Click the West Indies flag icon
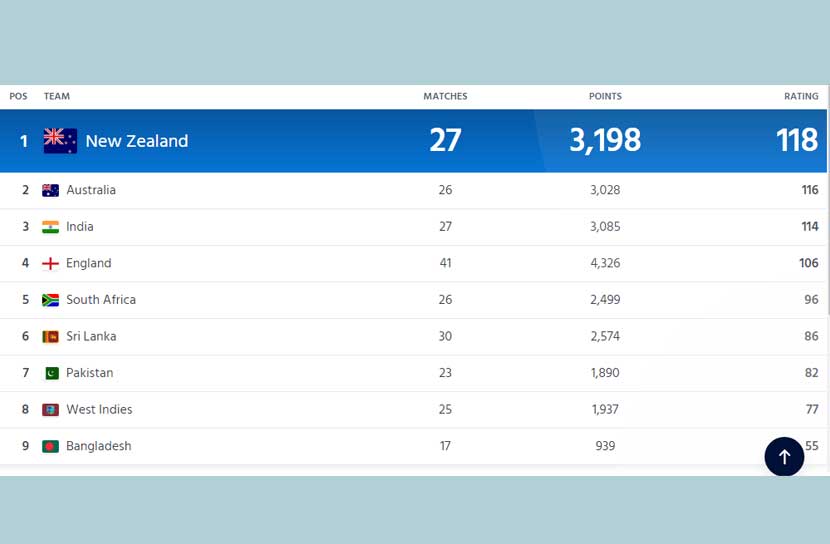 point(50,410)
